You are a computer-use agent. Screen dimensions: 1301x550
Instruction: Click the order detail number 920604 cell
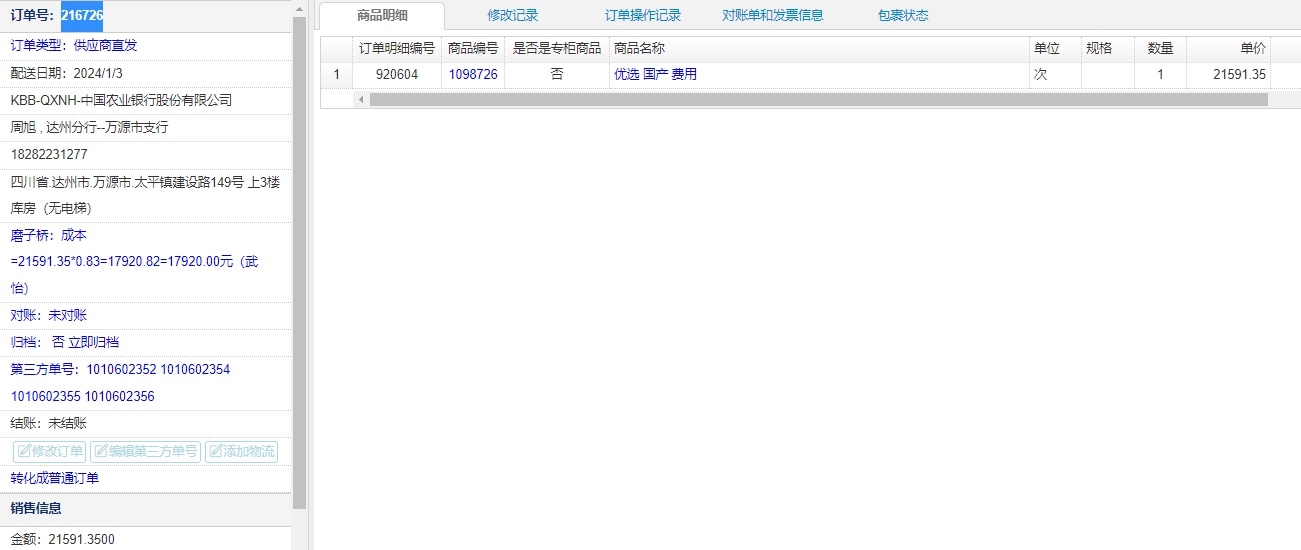click(x=397, y=74)
